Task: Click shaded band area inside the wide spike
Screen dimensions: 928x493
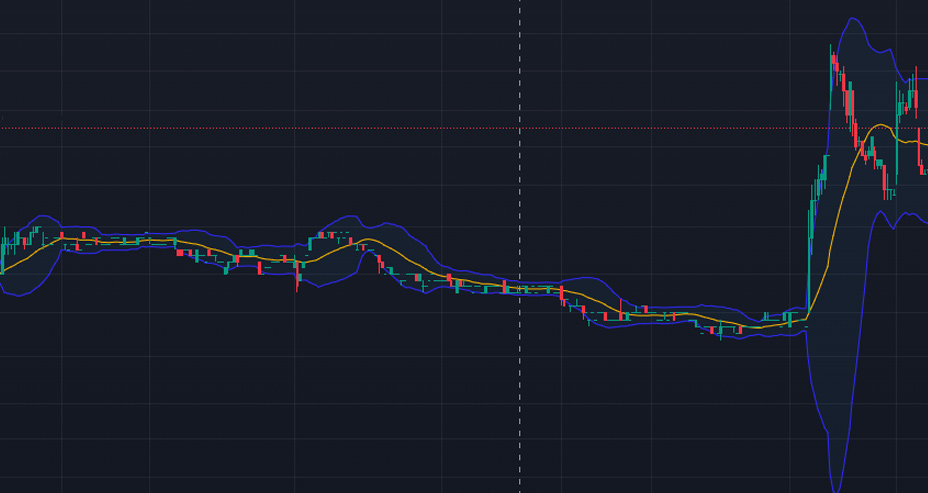Action: pos(840,300)
